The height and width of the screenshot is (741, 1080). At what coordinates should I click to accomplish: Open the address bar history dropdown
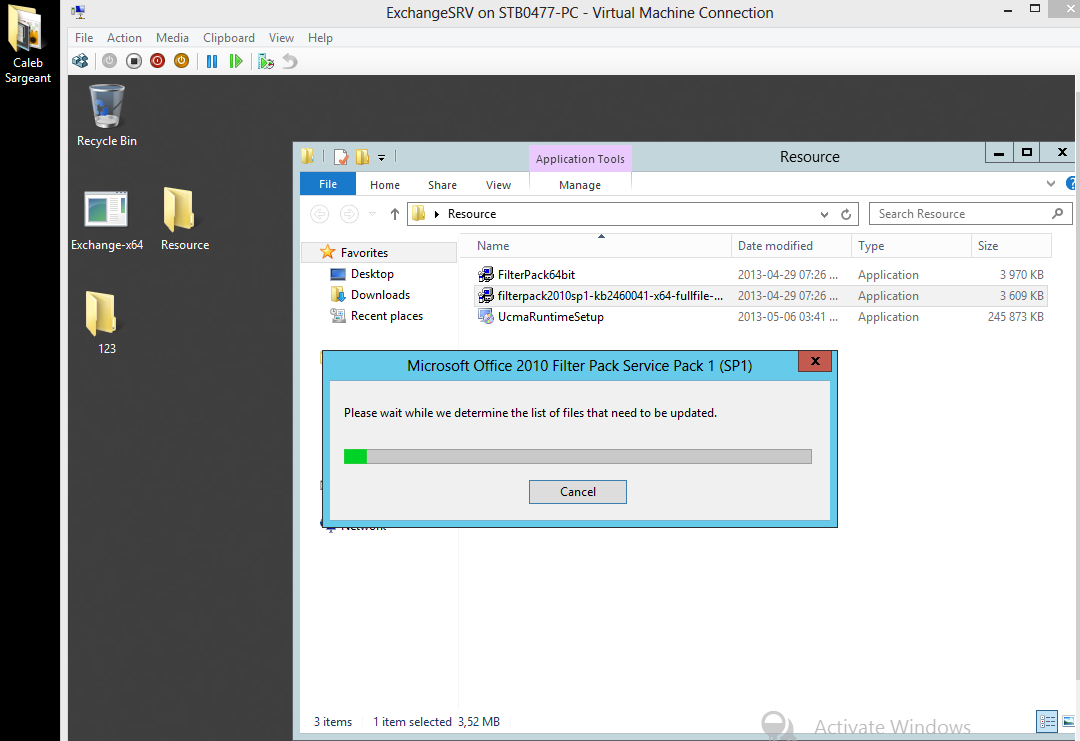point(824,214)
